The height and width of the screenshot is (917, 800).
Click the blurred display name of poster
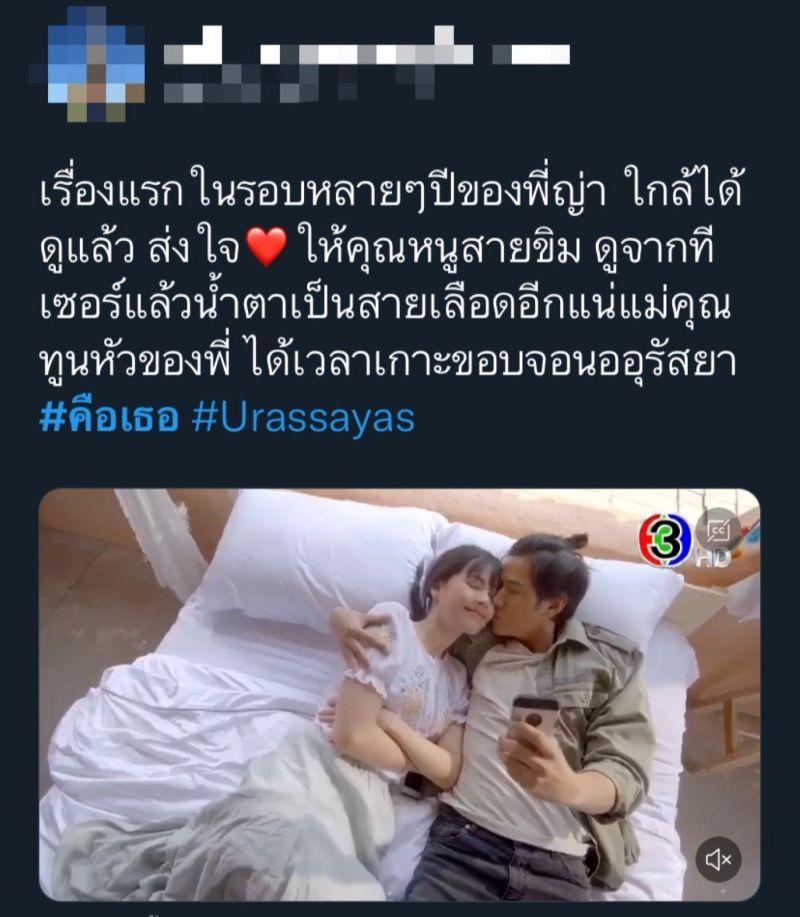(319, 54)
